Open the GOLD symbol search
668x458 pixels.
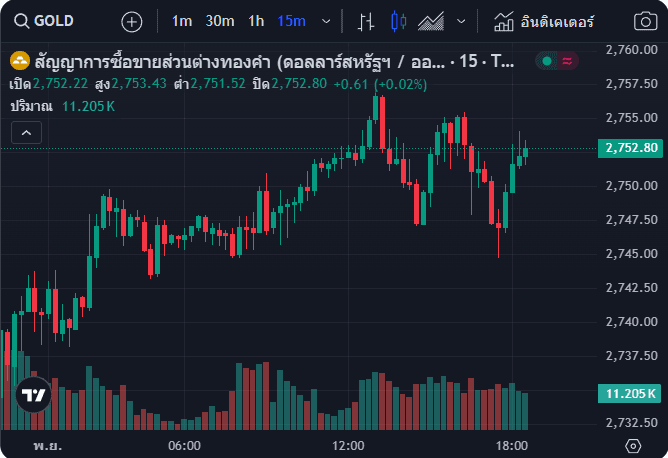[43, 21]
